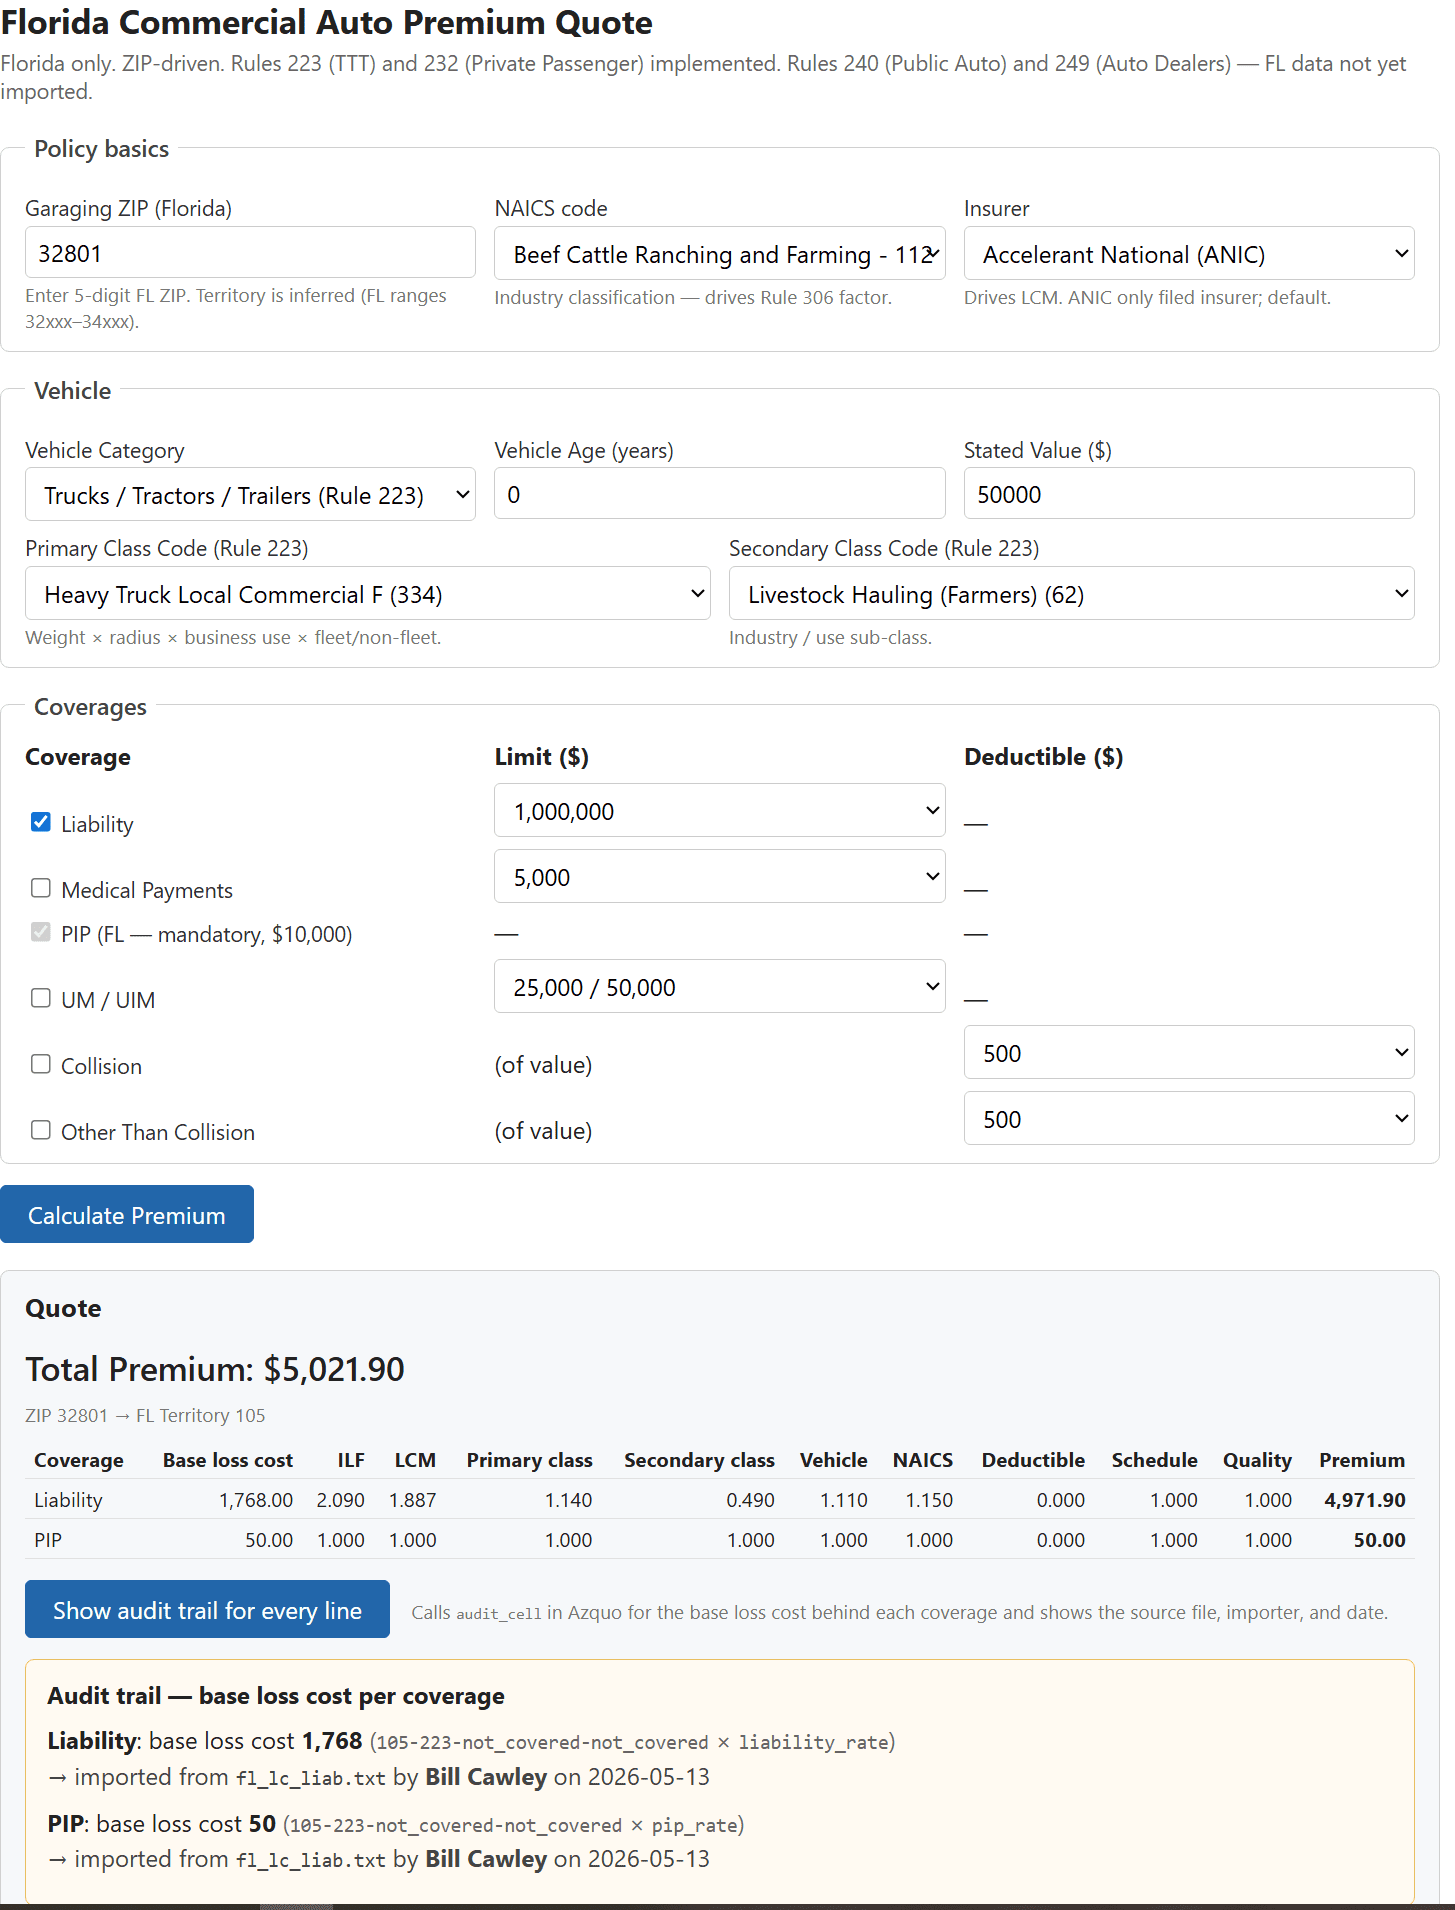Screen dimensions: 1455x1910
Task: Open the UM / UIM limit dropdown
Action: click(720, 987)
